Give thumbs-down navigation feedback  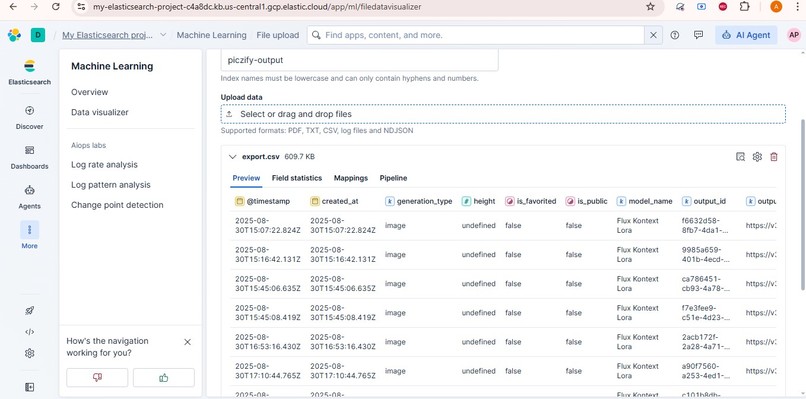tap(97, 377)
